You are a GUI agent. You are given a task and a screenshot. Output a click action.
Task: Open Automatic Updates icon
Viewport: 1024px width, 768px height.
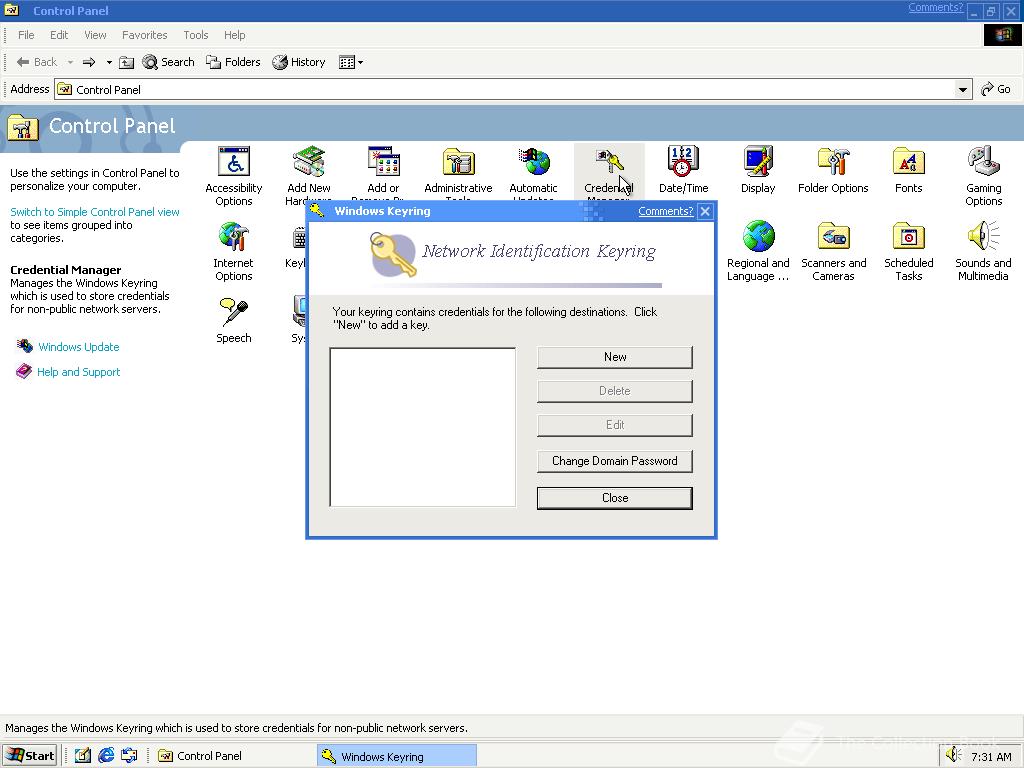pos(534,173)
